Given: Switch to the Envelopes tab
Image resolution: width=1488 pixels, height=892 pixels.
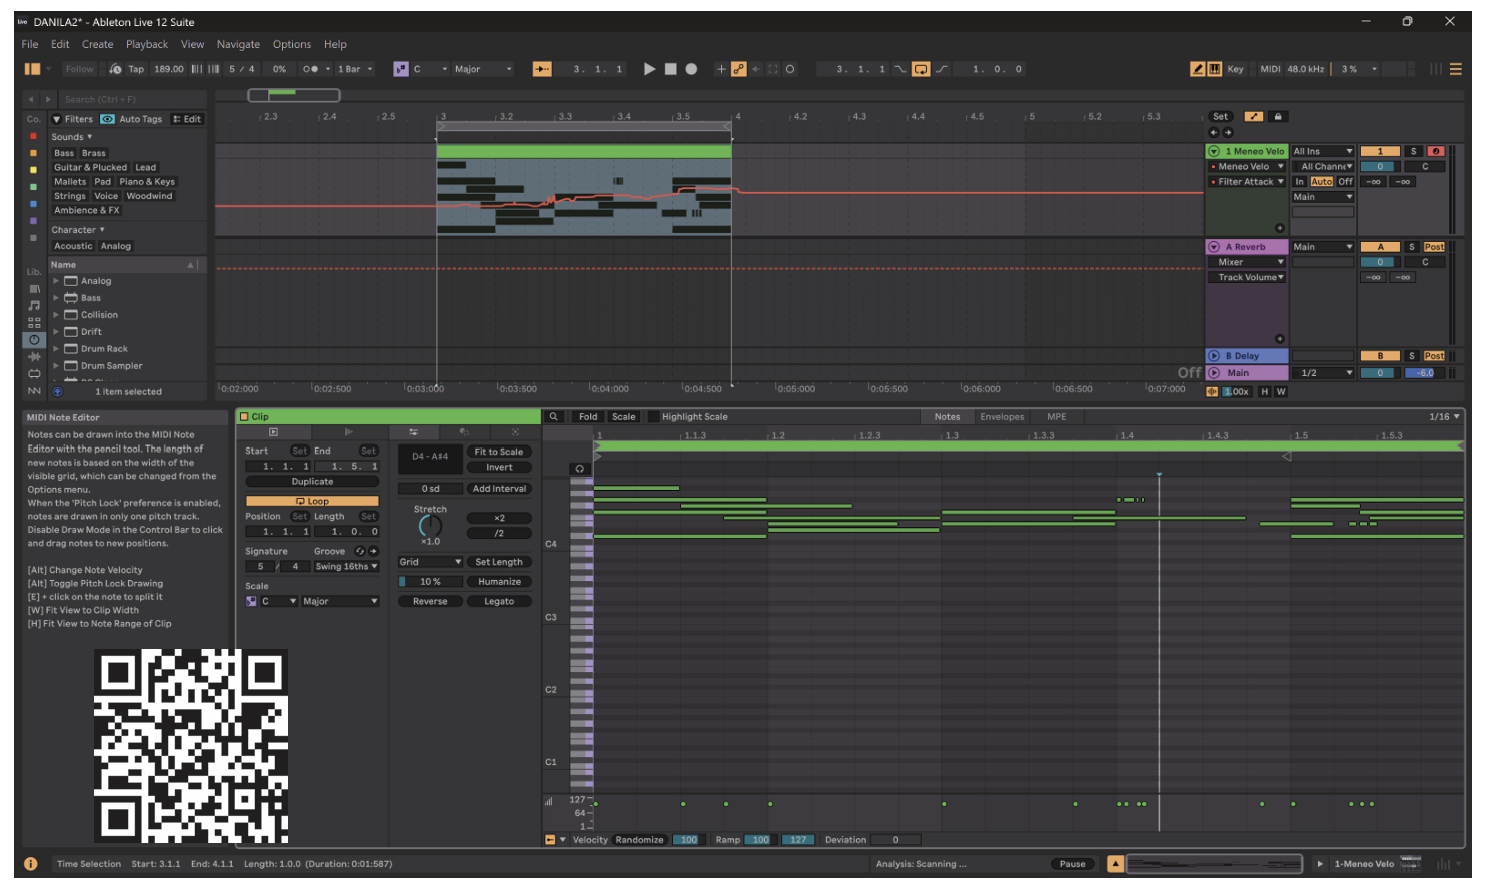Looking at the screenshot, I should 1002,417.
